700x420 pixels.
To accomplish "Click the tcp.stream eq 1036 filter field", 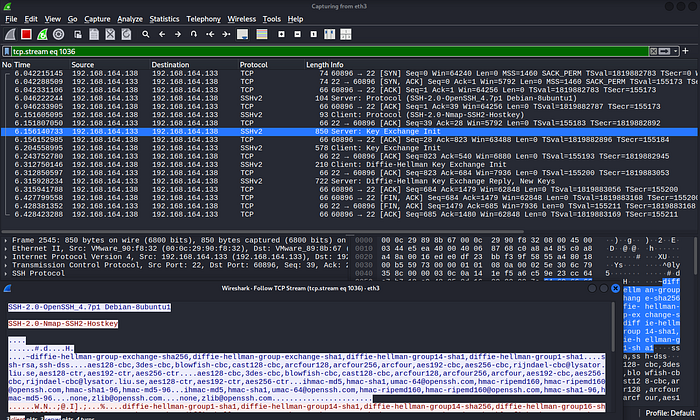I will click(x=329, y=51).
